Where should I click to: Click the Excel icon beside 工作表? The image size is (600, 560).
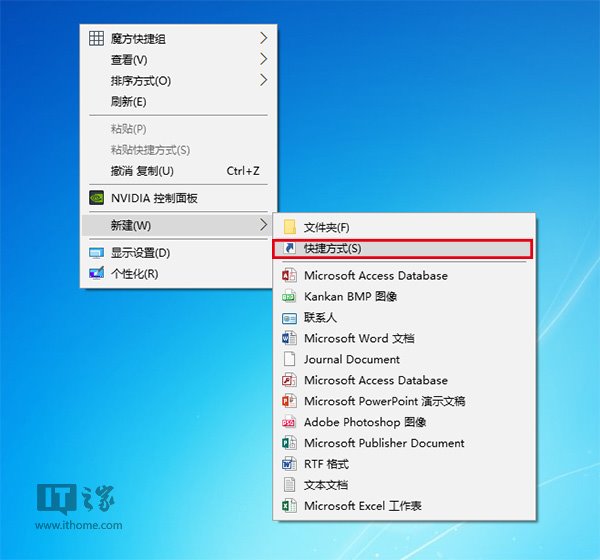click(289, 506)
